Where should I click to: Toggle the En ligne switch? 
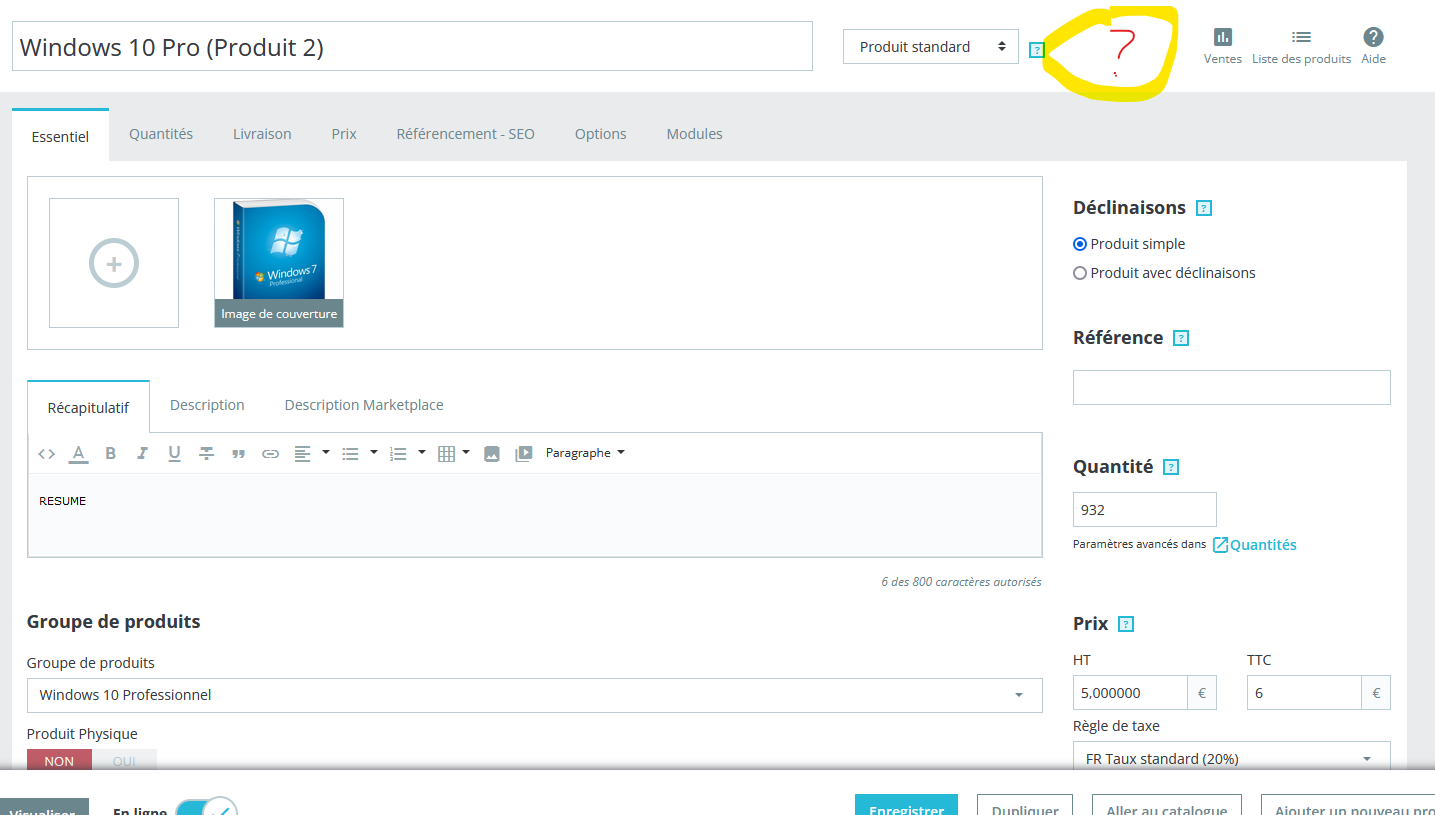click(207, 808)
